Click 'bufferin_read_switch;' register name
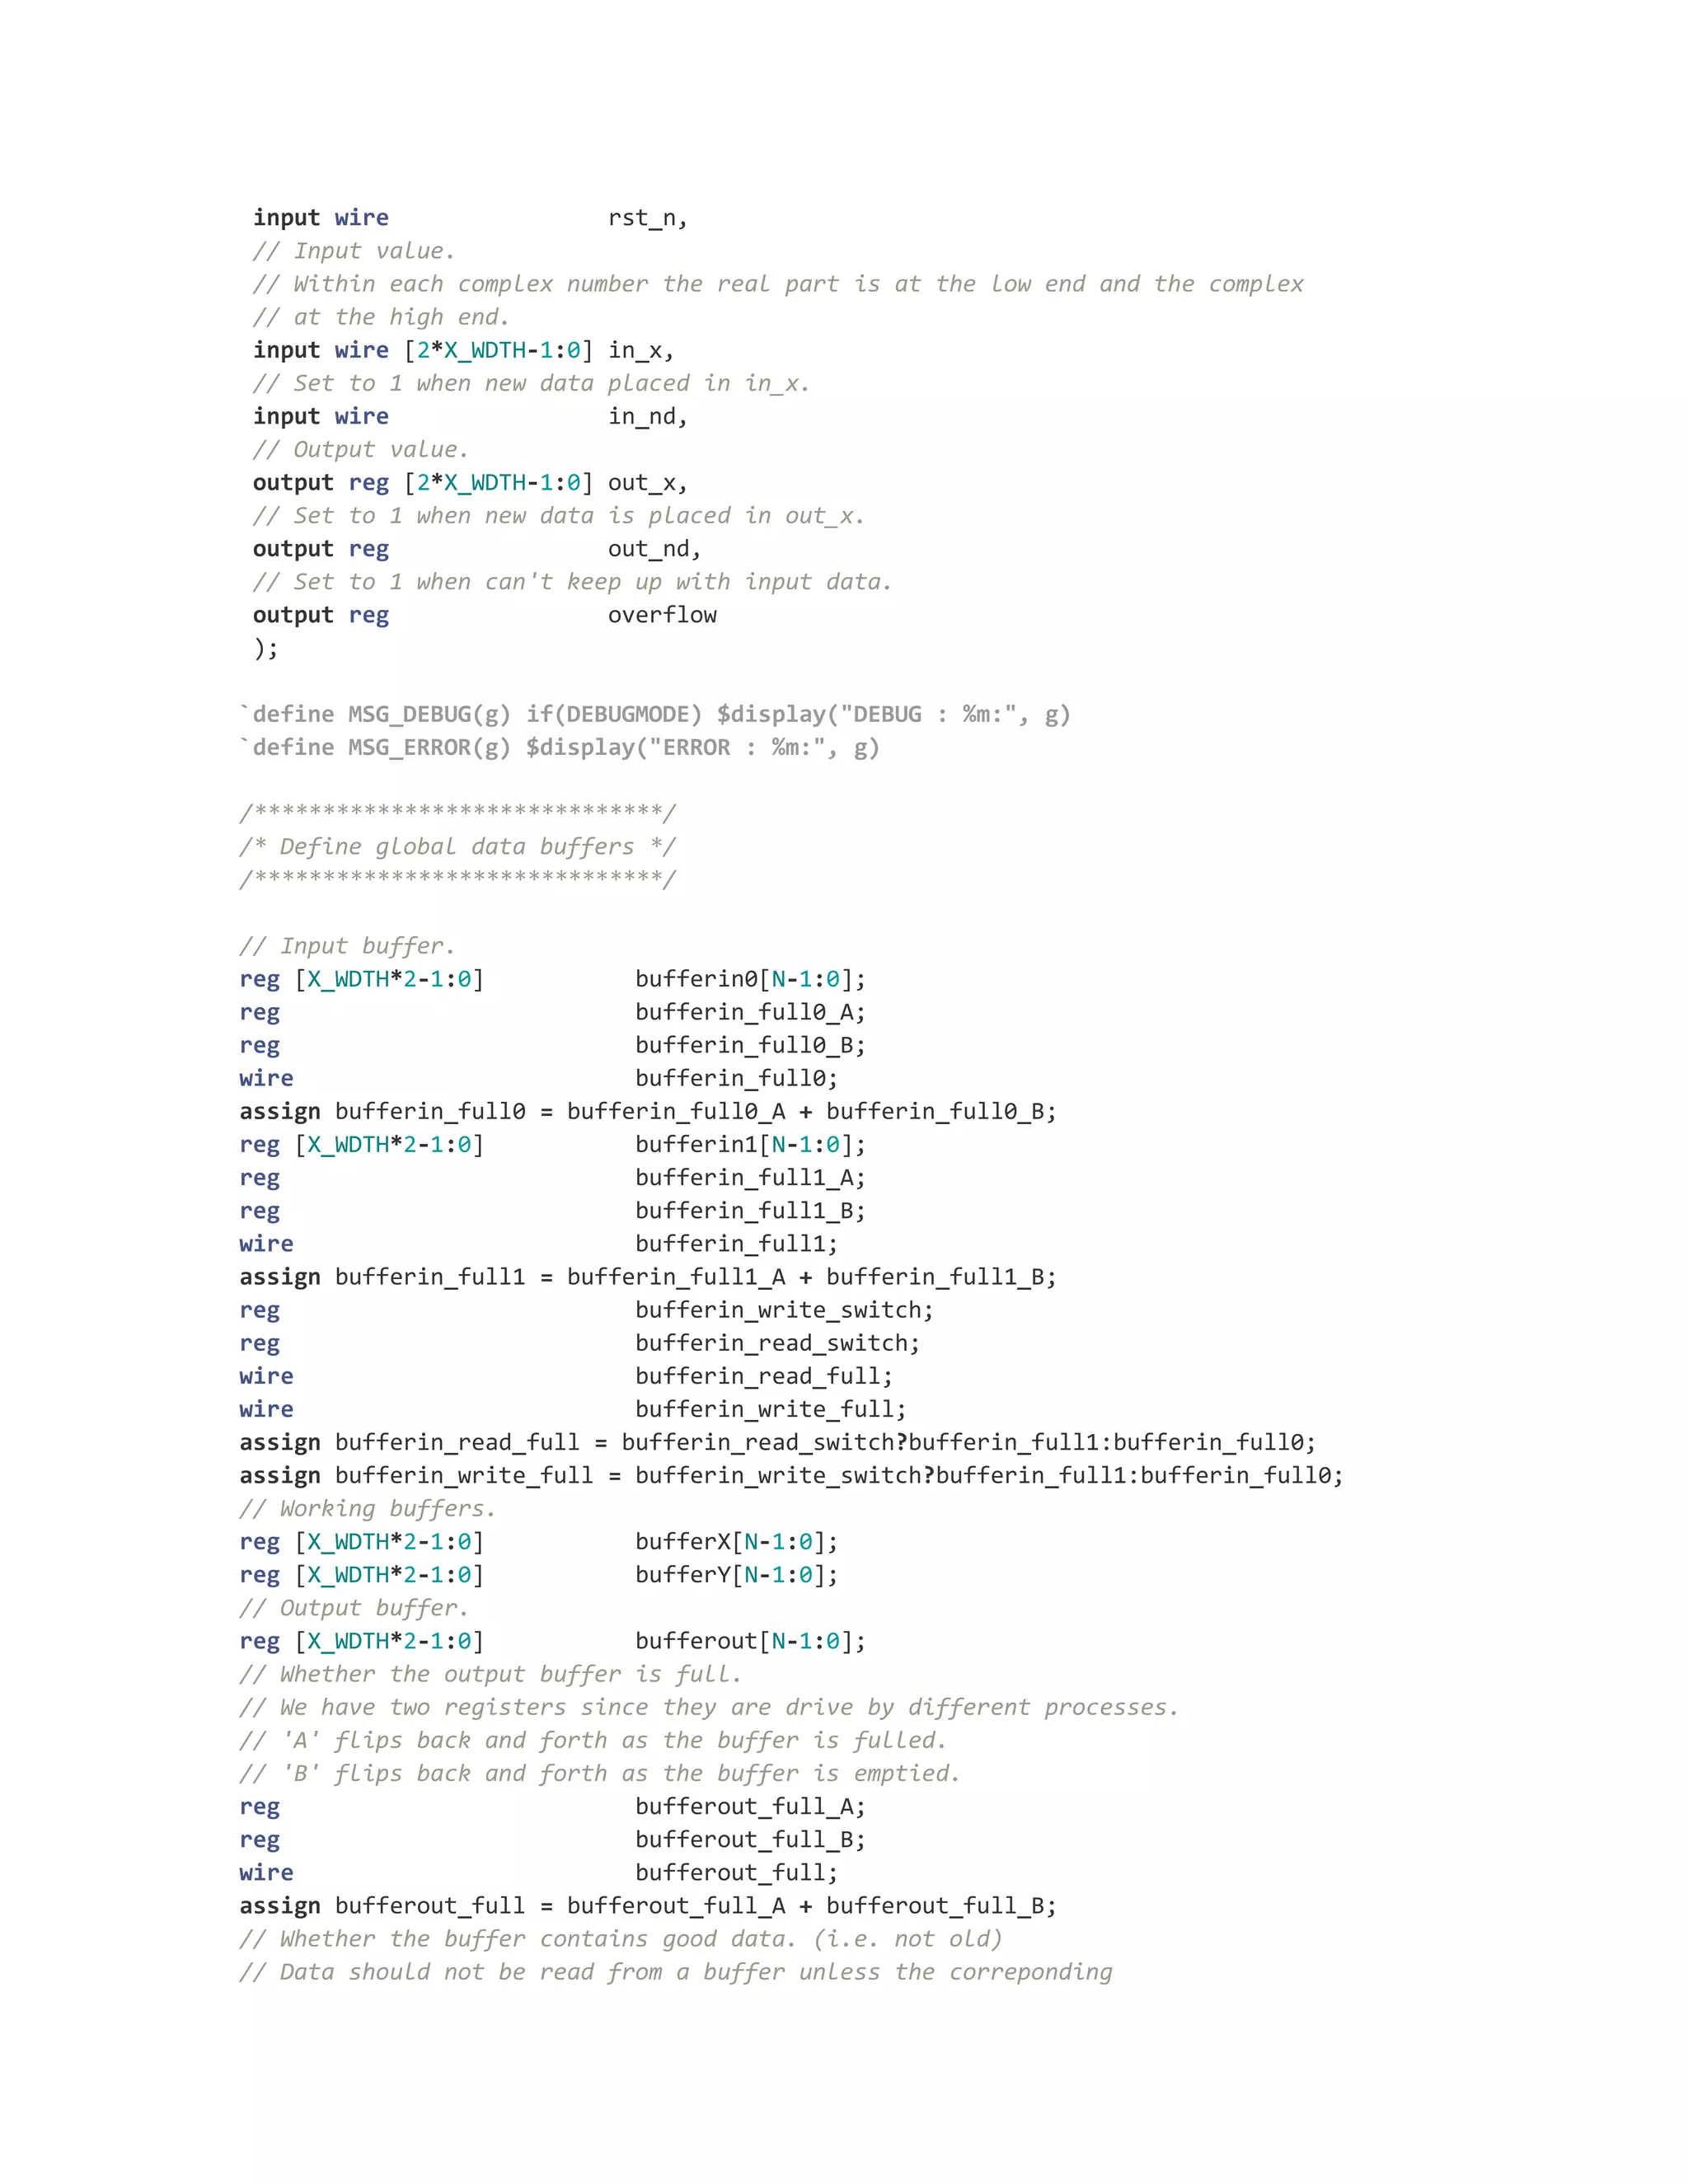This screenshot has height=2184, width=1688. 777,1343
